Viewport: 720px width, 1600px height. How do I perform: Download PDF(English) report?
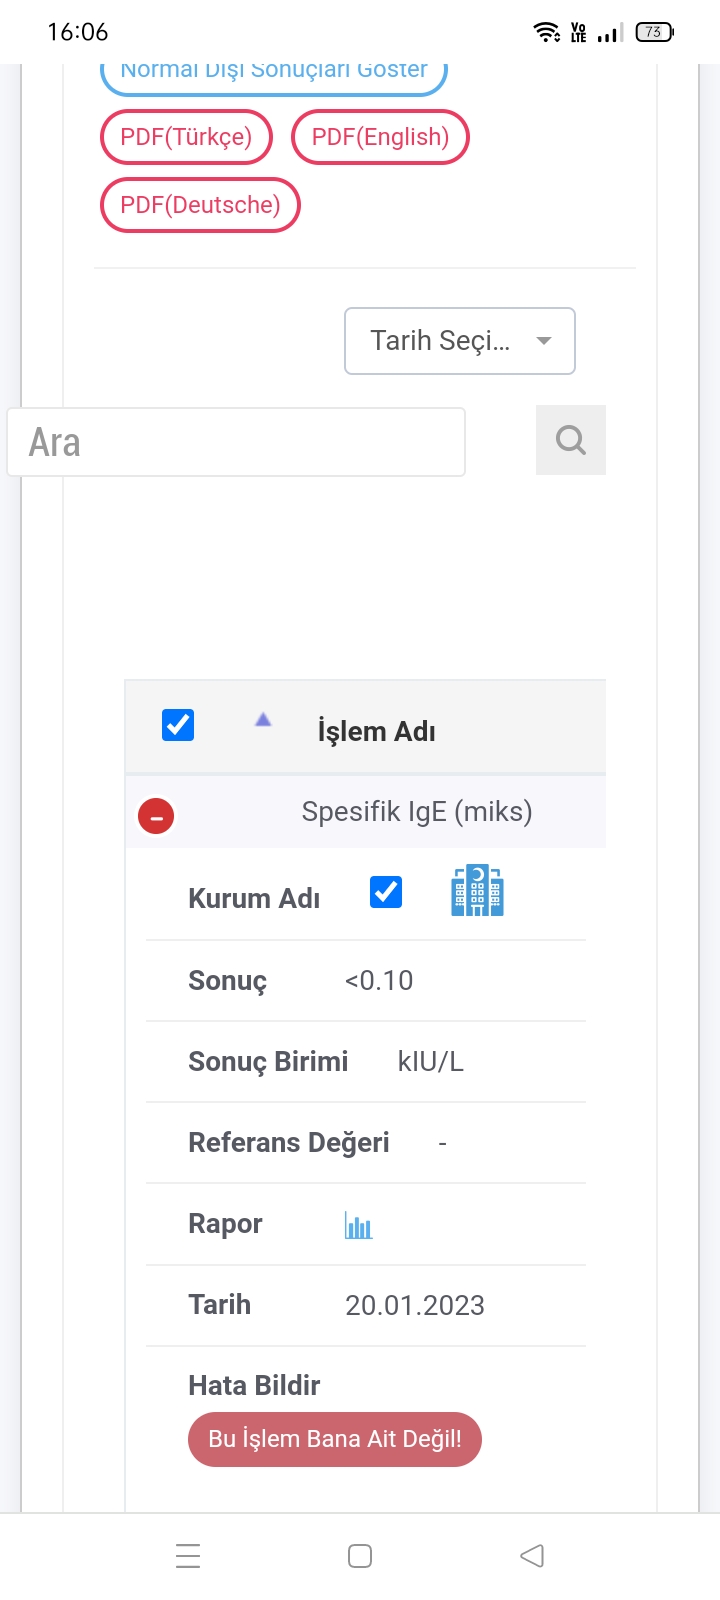point(380,137)
